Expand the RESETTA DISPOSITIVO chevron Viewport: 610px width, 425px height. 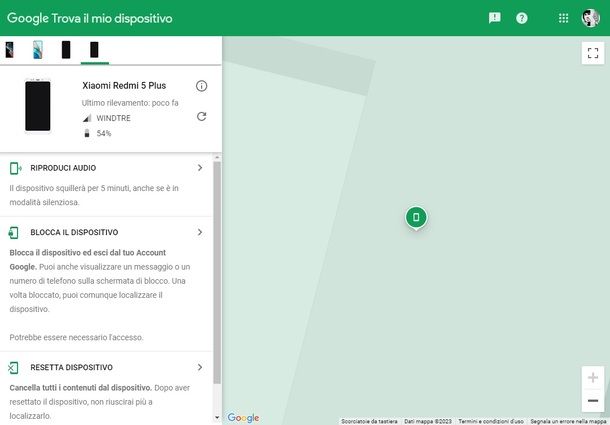[x=200, y=367]
